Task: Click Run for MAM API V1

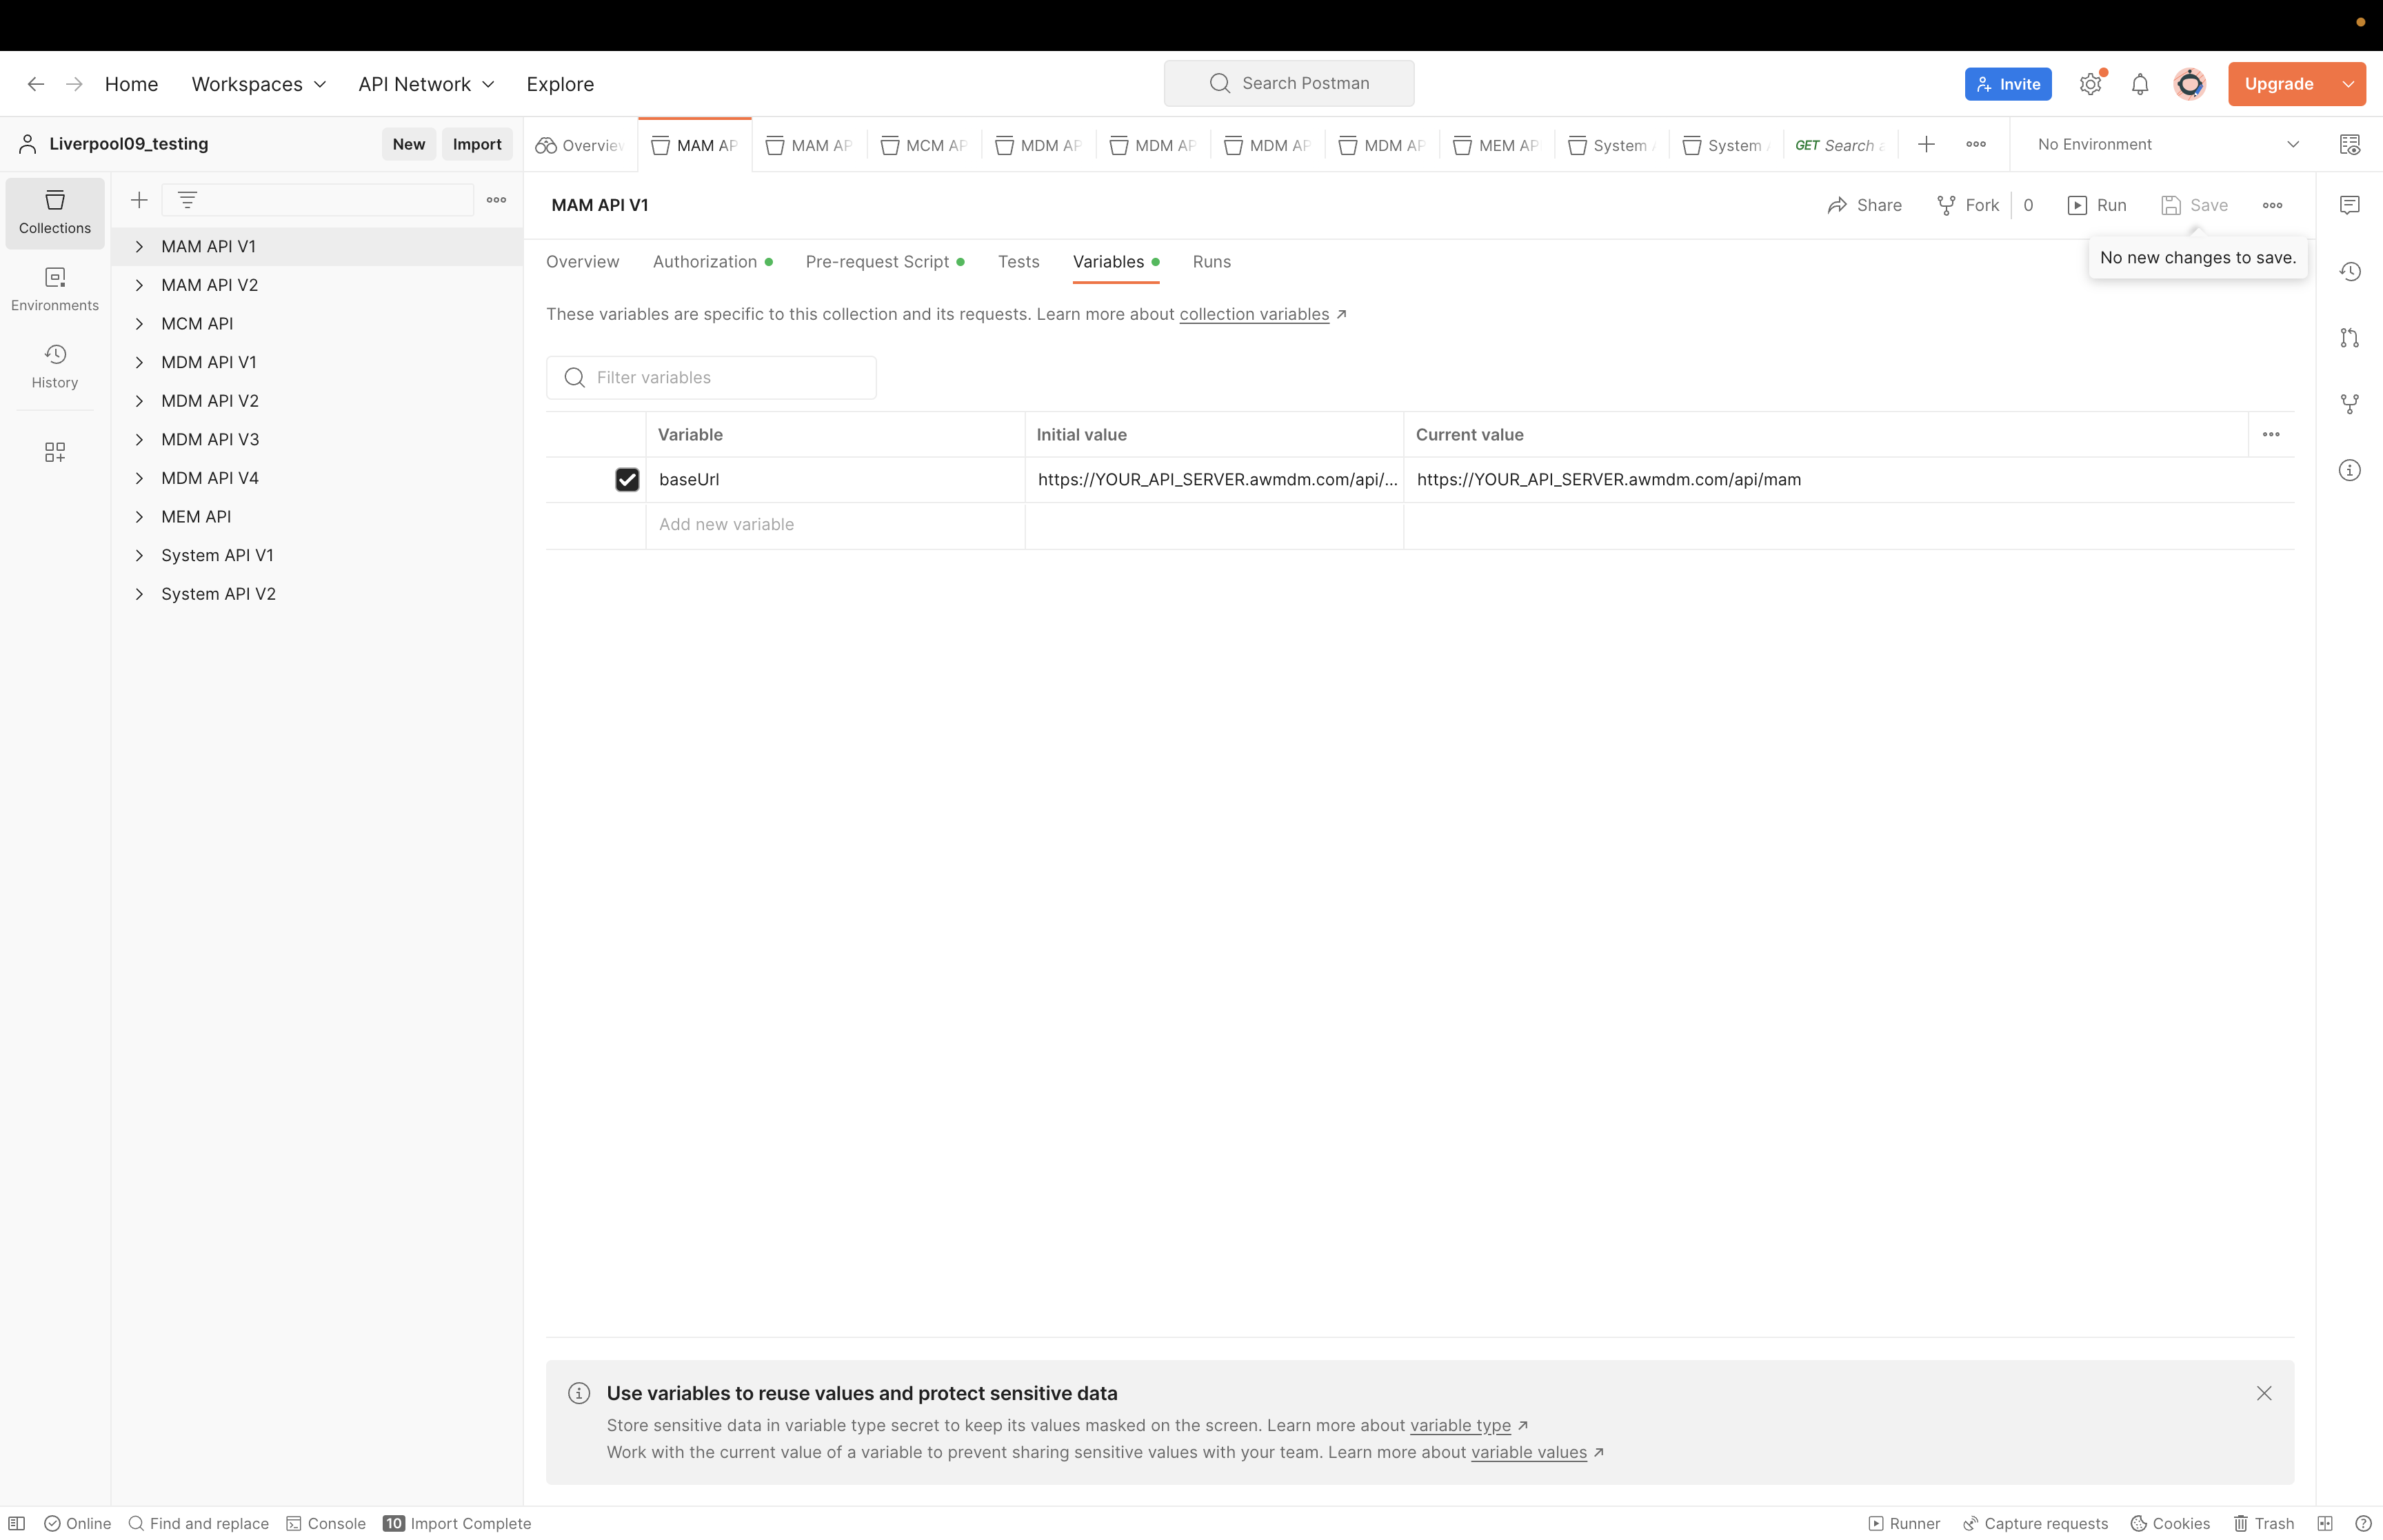Action: point(2098,205)
